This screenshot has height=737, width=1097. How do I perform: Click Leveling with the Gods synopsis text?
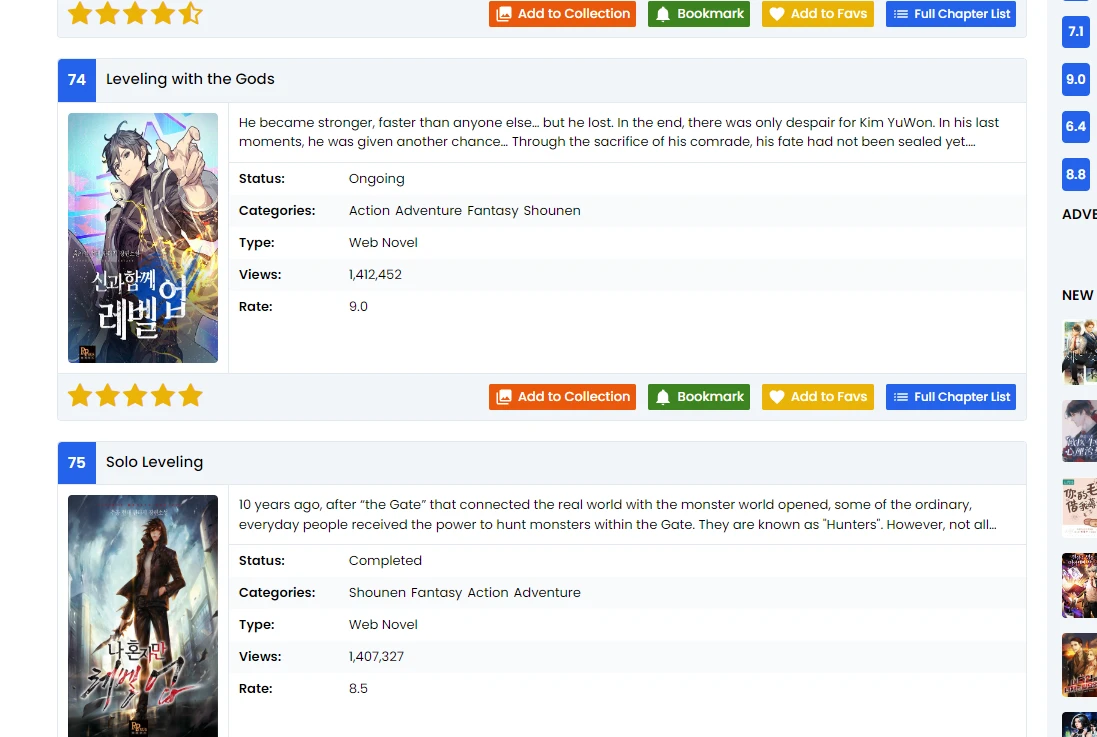click(x=618, y=132)
